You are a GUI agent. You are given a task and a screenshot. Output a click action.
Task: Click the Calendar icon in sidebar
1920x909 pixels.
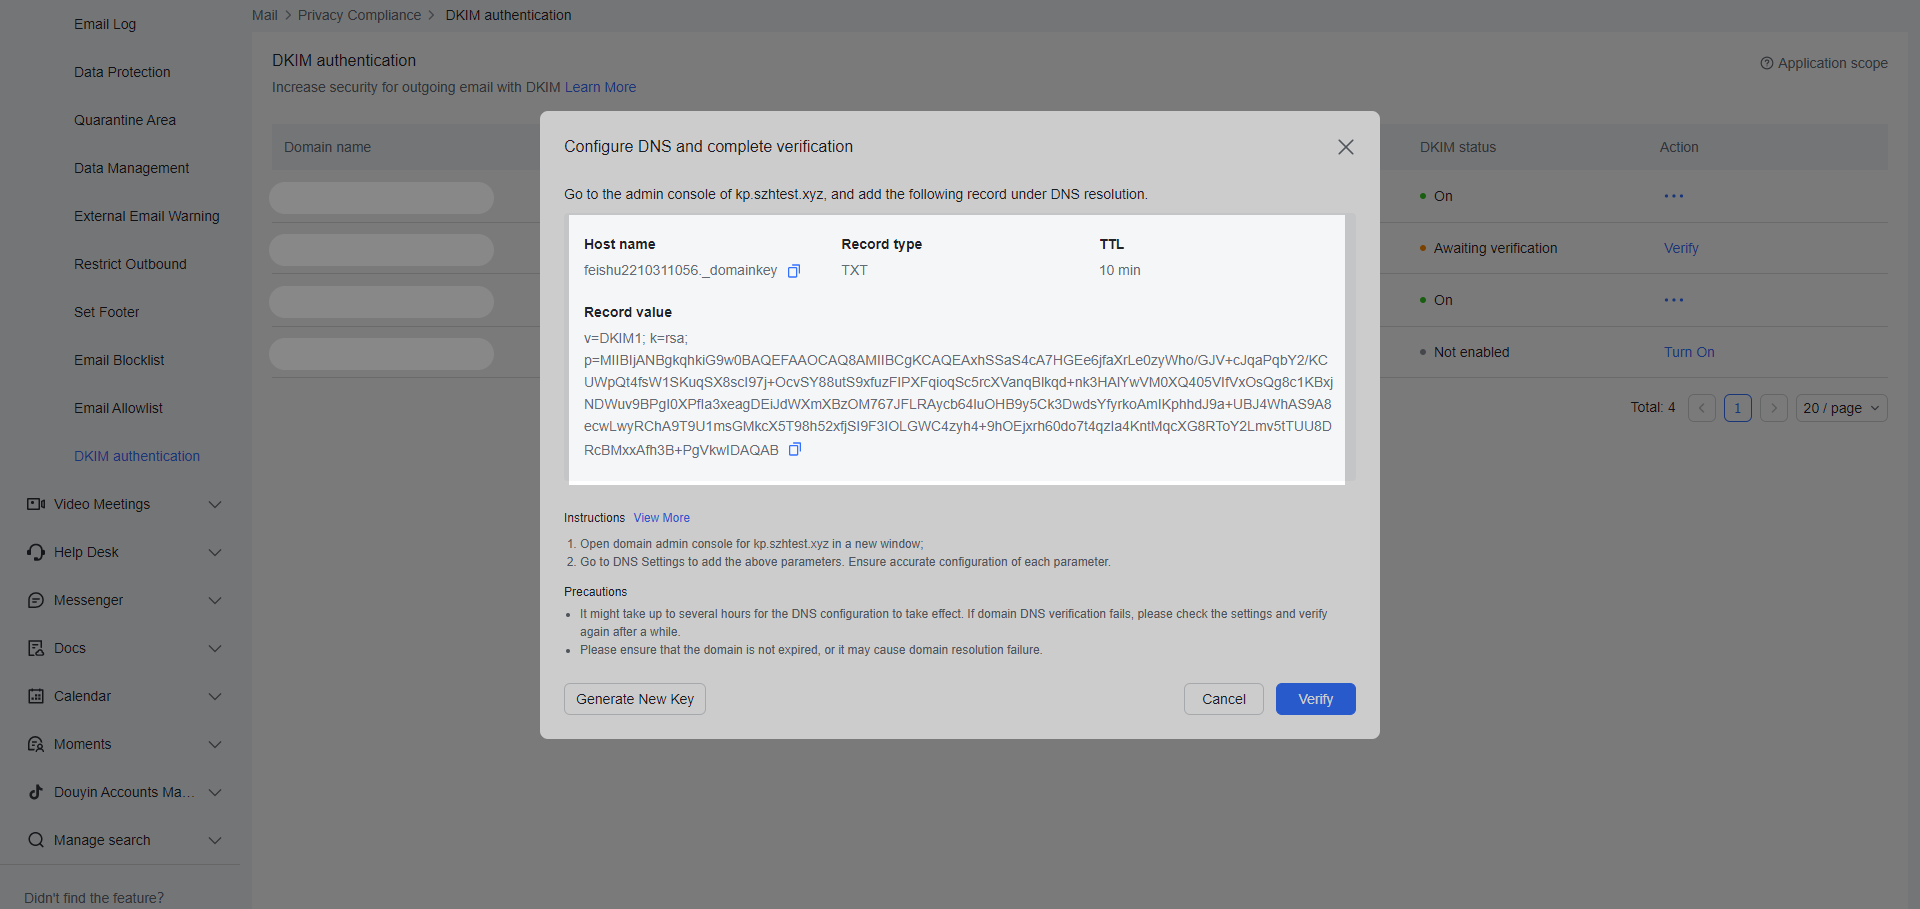point(35,696)
